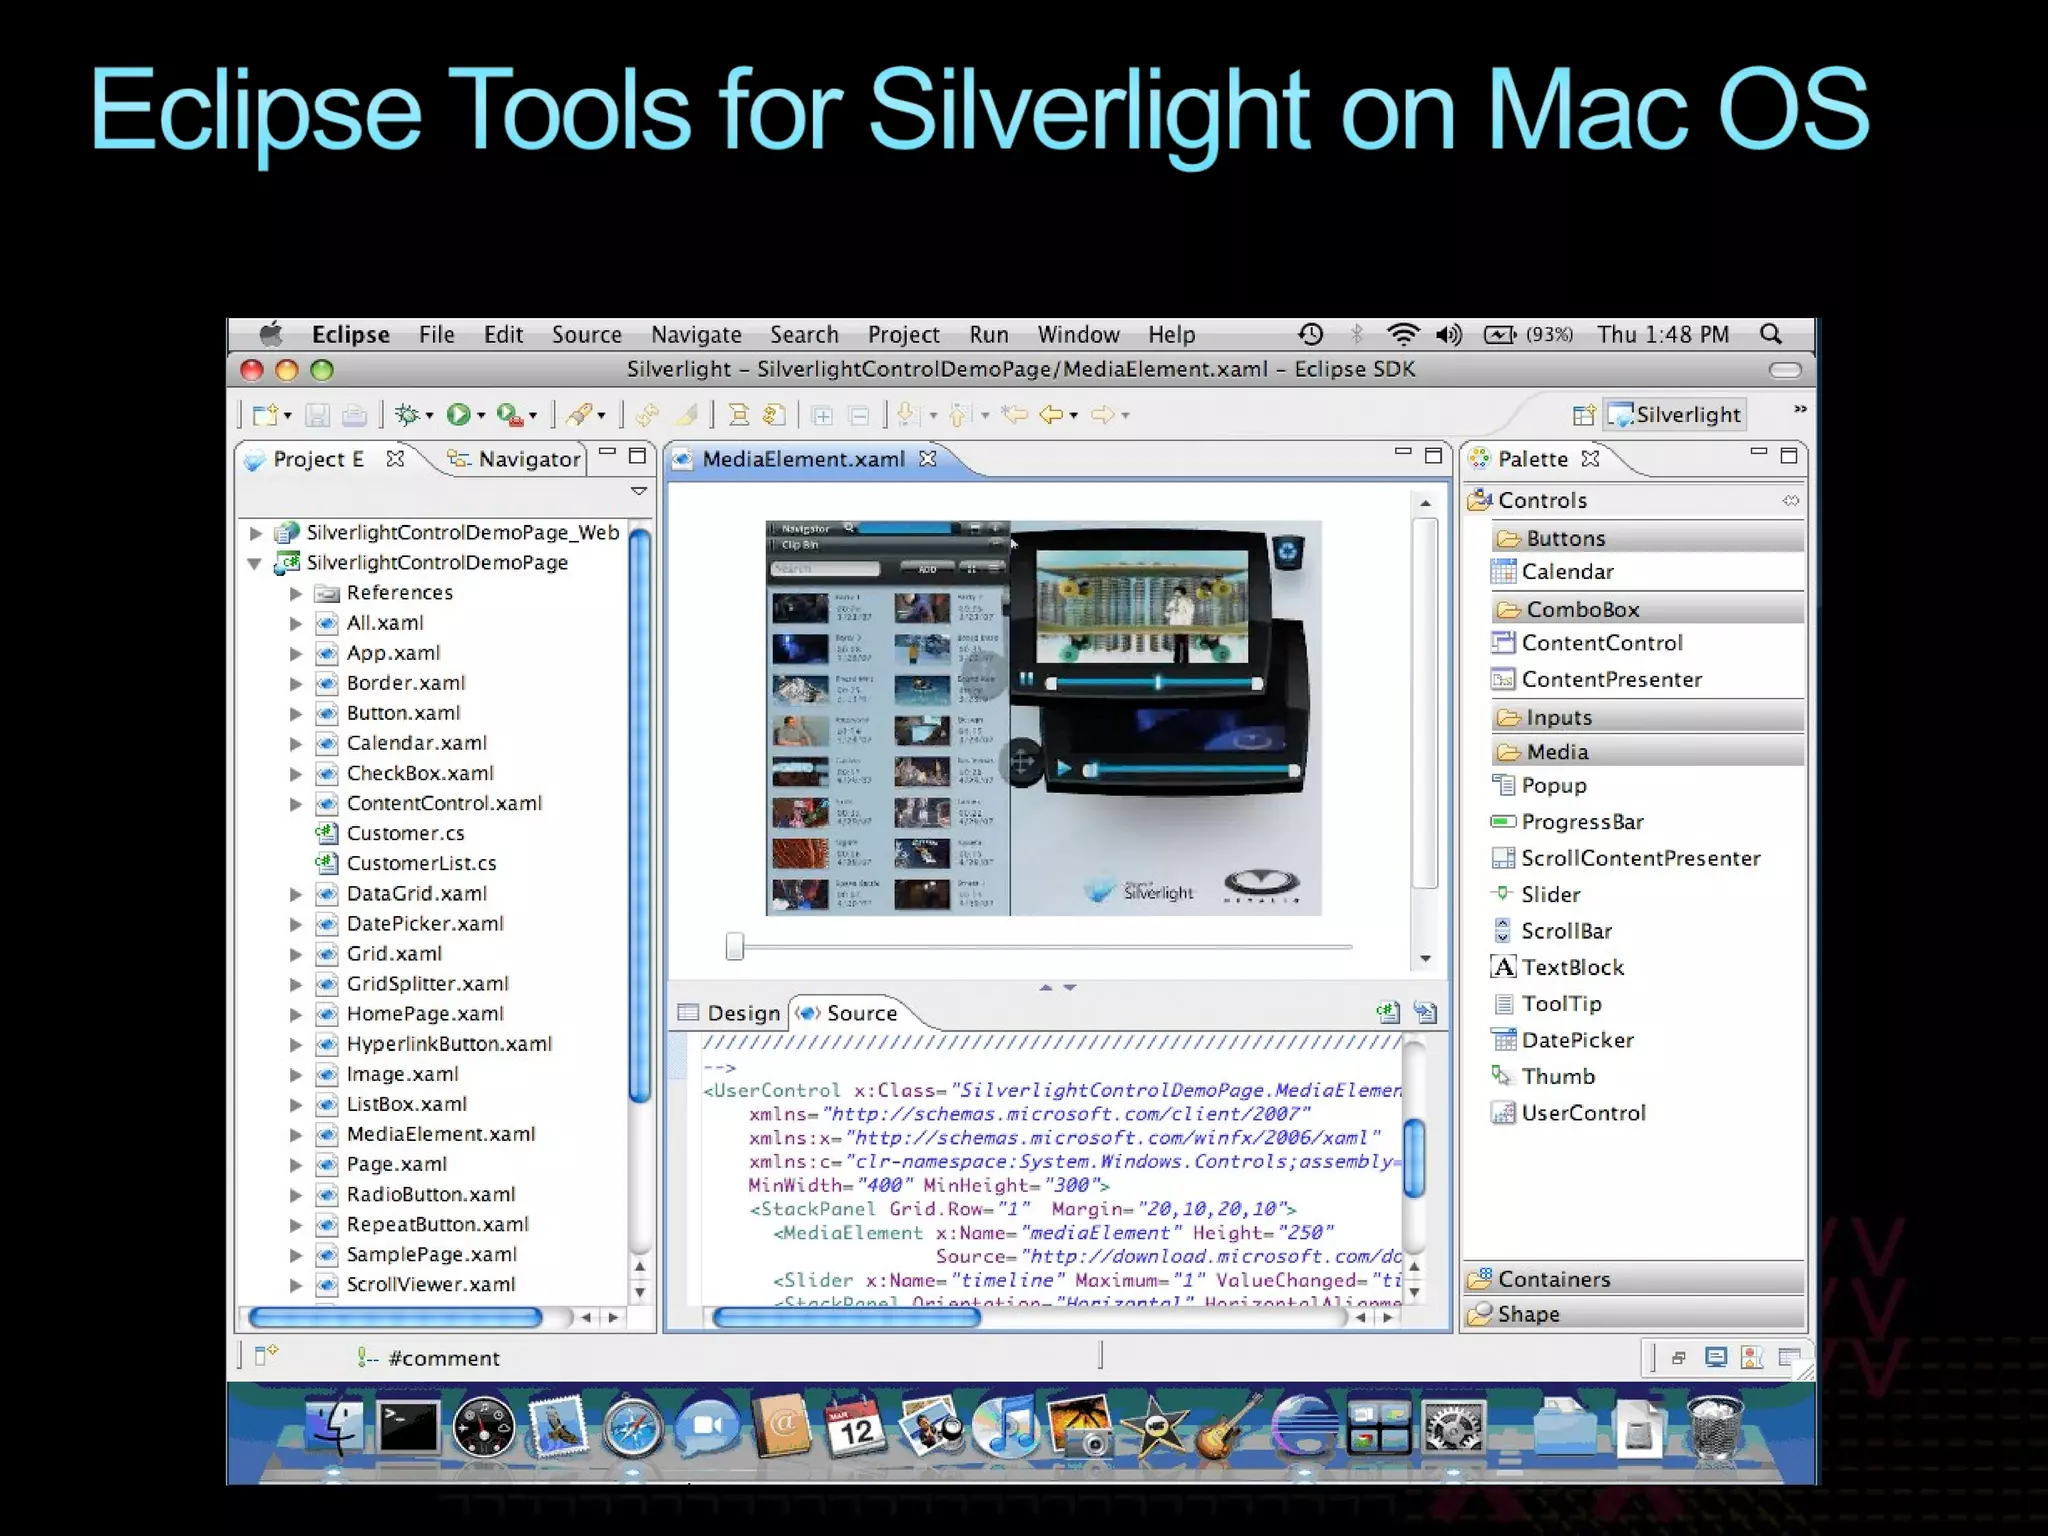Expand the MediaElement.xaml tree node
Screen dimensions: 2048x1536
296,1135
